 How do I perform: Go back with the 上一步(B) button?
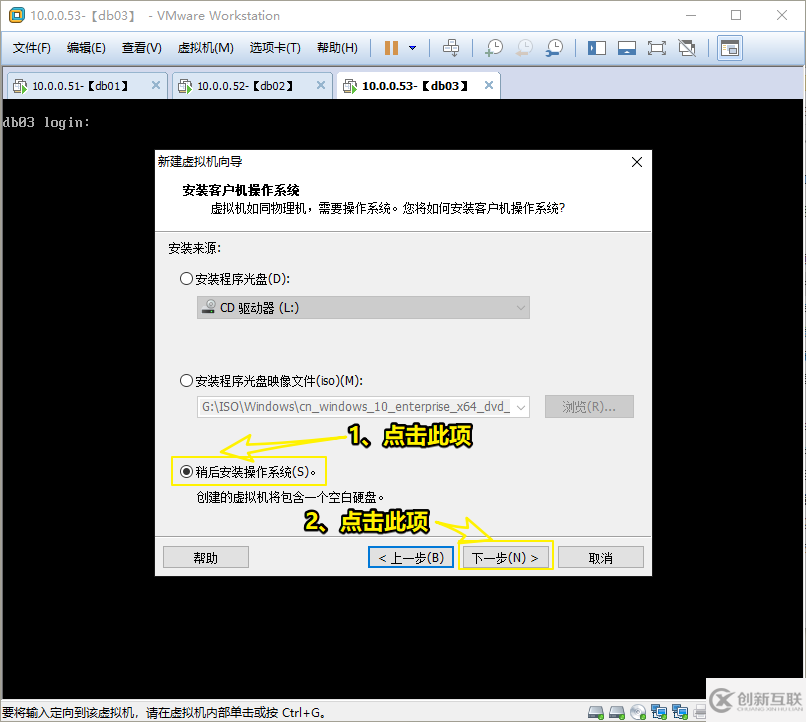tap(411, 558)
